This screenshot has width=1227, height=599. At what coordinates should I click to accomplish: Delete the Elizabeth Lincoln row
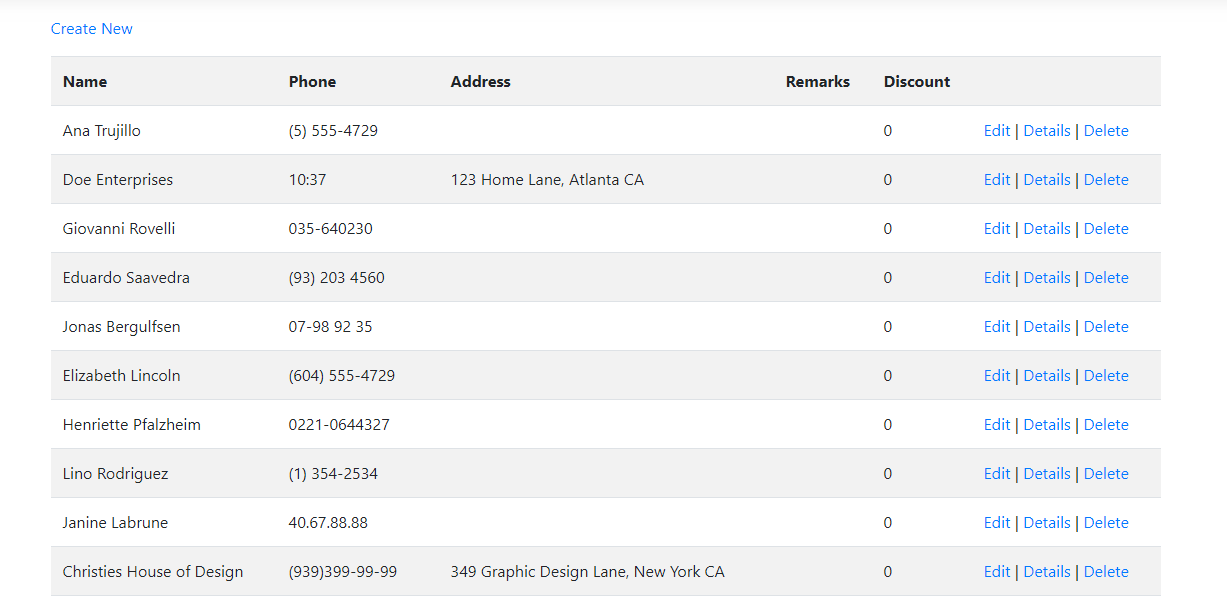pyautogui.click(x=1106, y=376)
